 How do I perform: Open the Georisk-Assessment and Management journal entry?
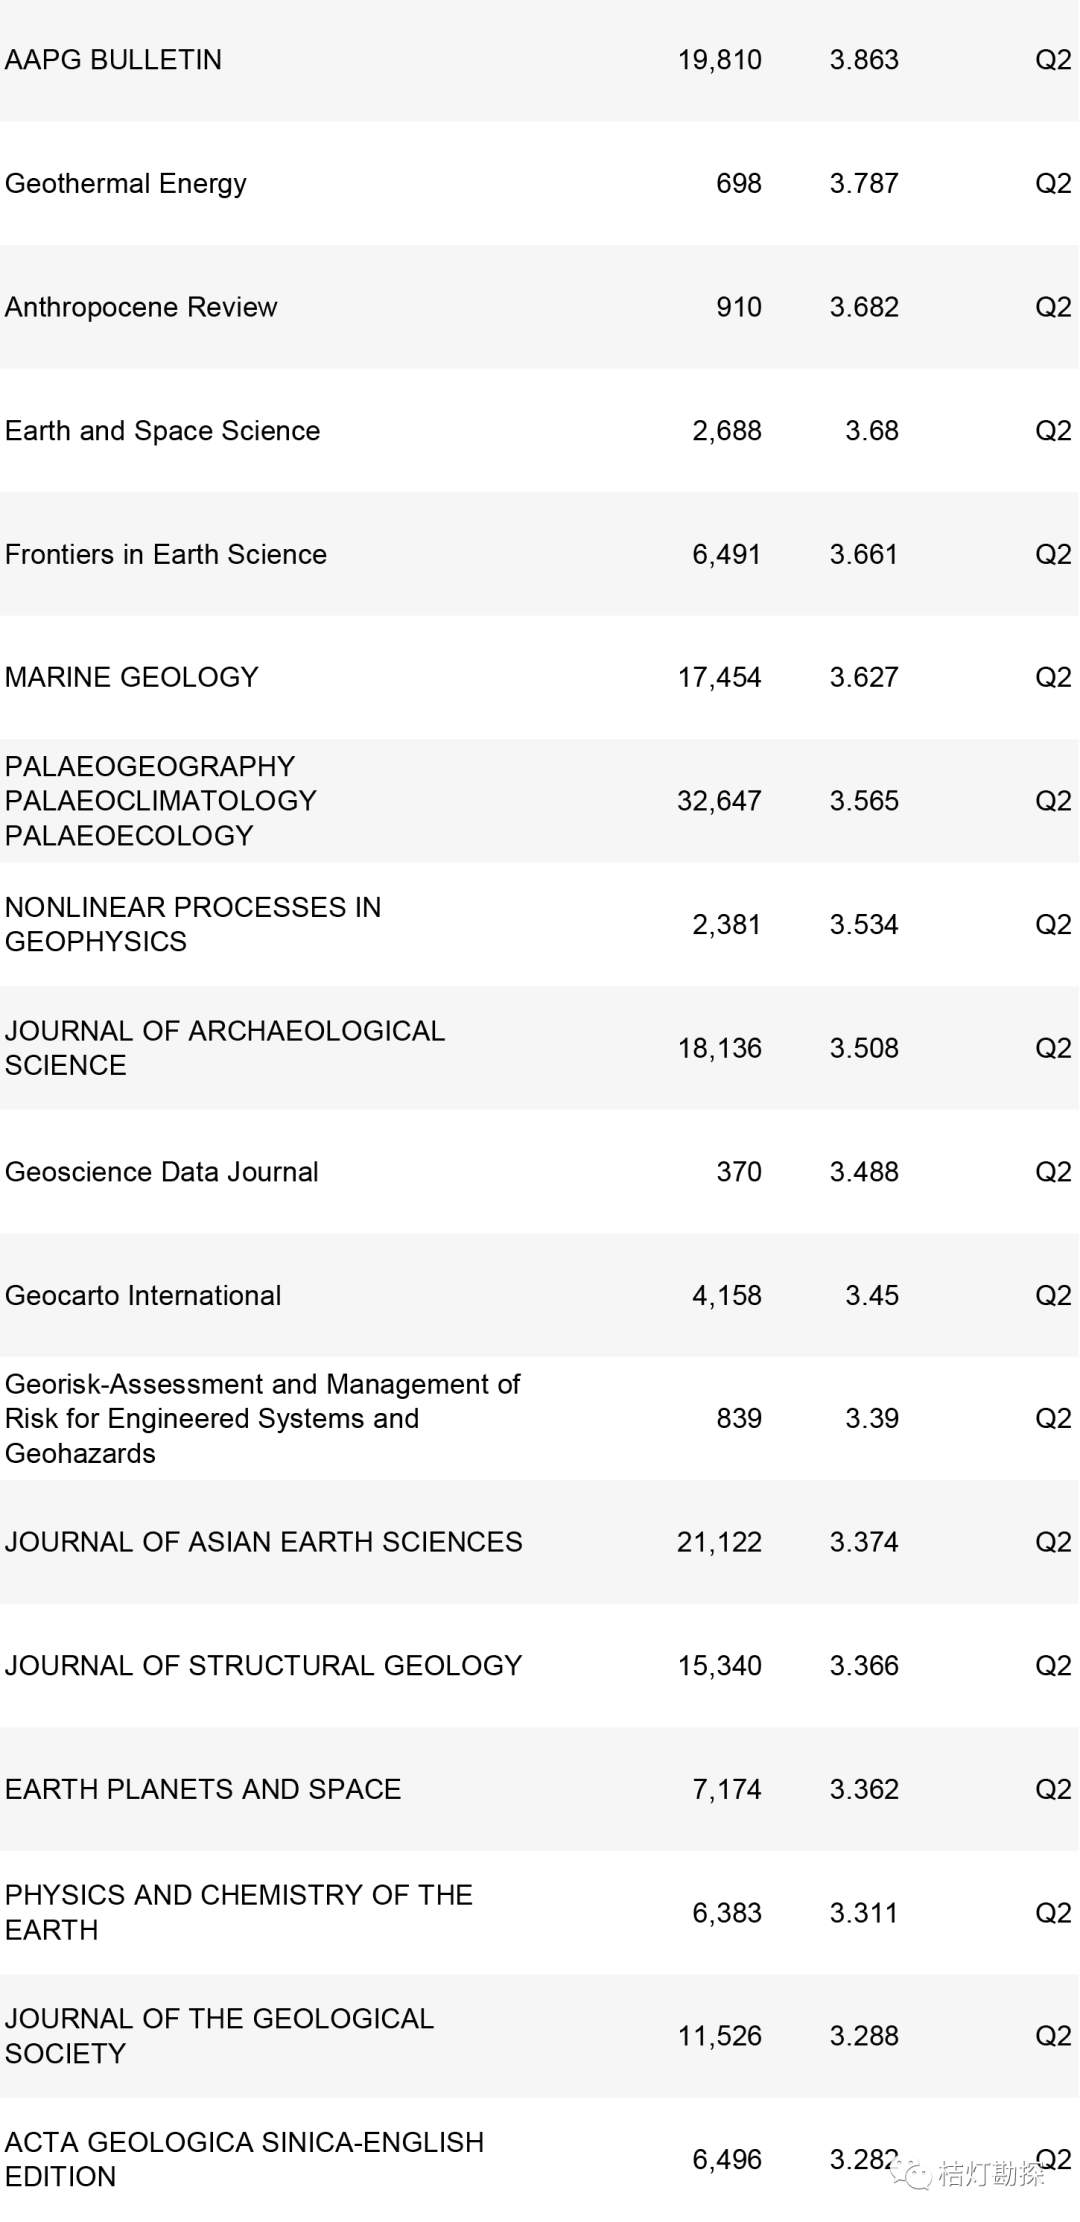point(262,1418)
